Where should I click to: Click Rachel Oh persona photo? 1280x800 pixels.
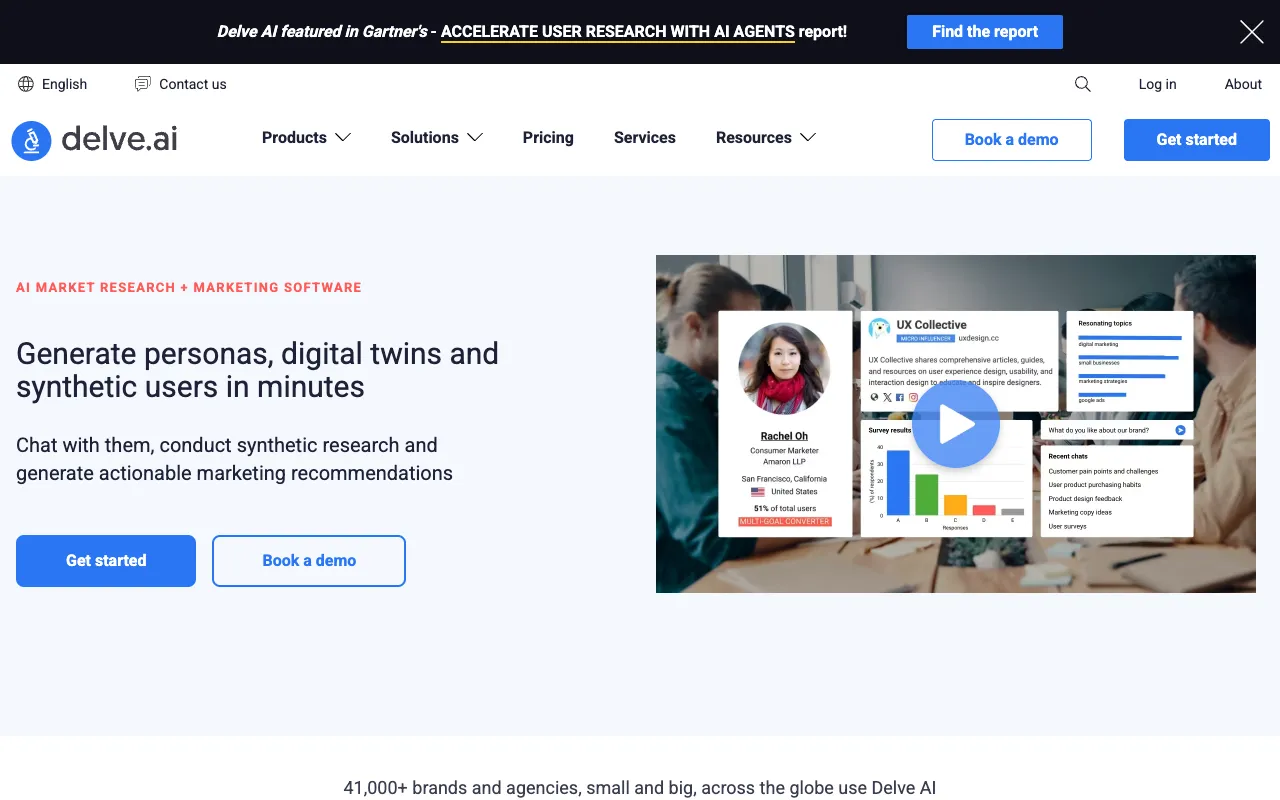point(784,369)
